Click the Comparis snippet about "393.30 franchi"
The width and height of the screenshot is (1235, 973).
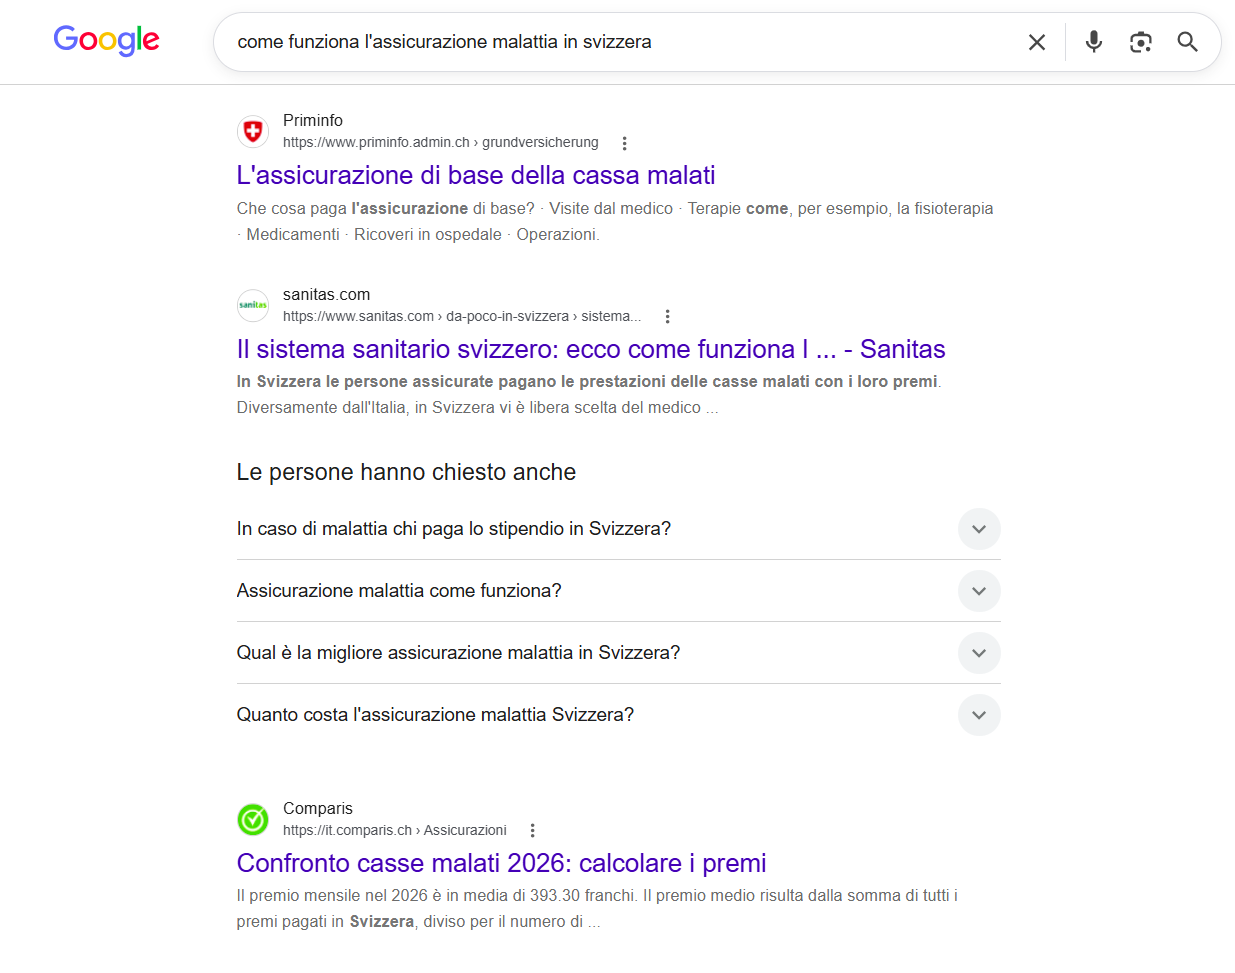(x=597, y=908)
